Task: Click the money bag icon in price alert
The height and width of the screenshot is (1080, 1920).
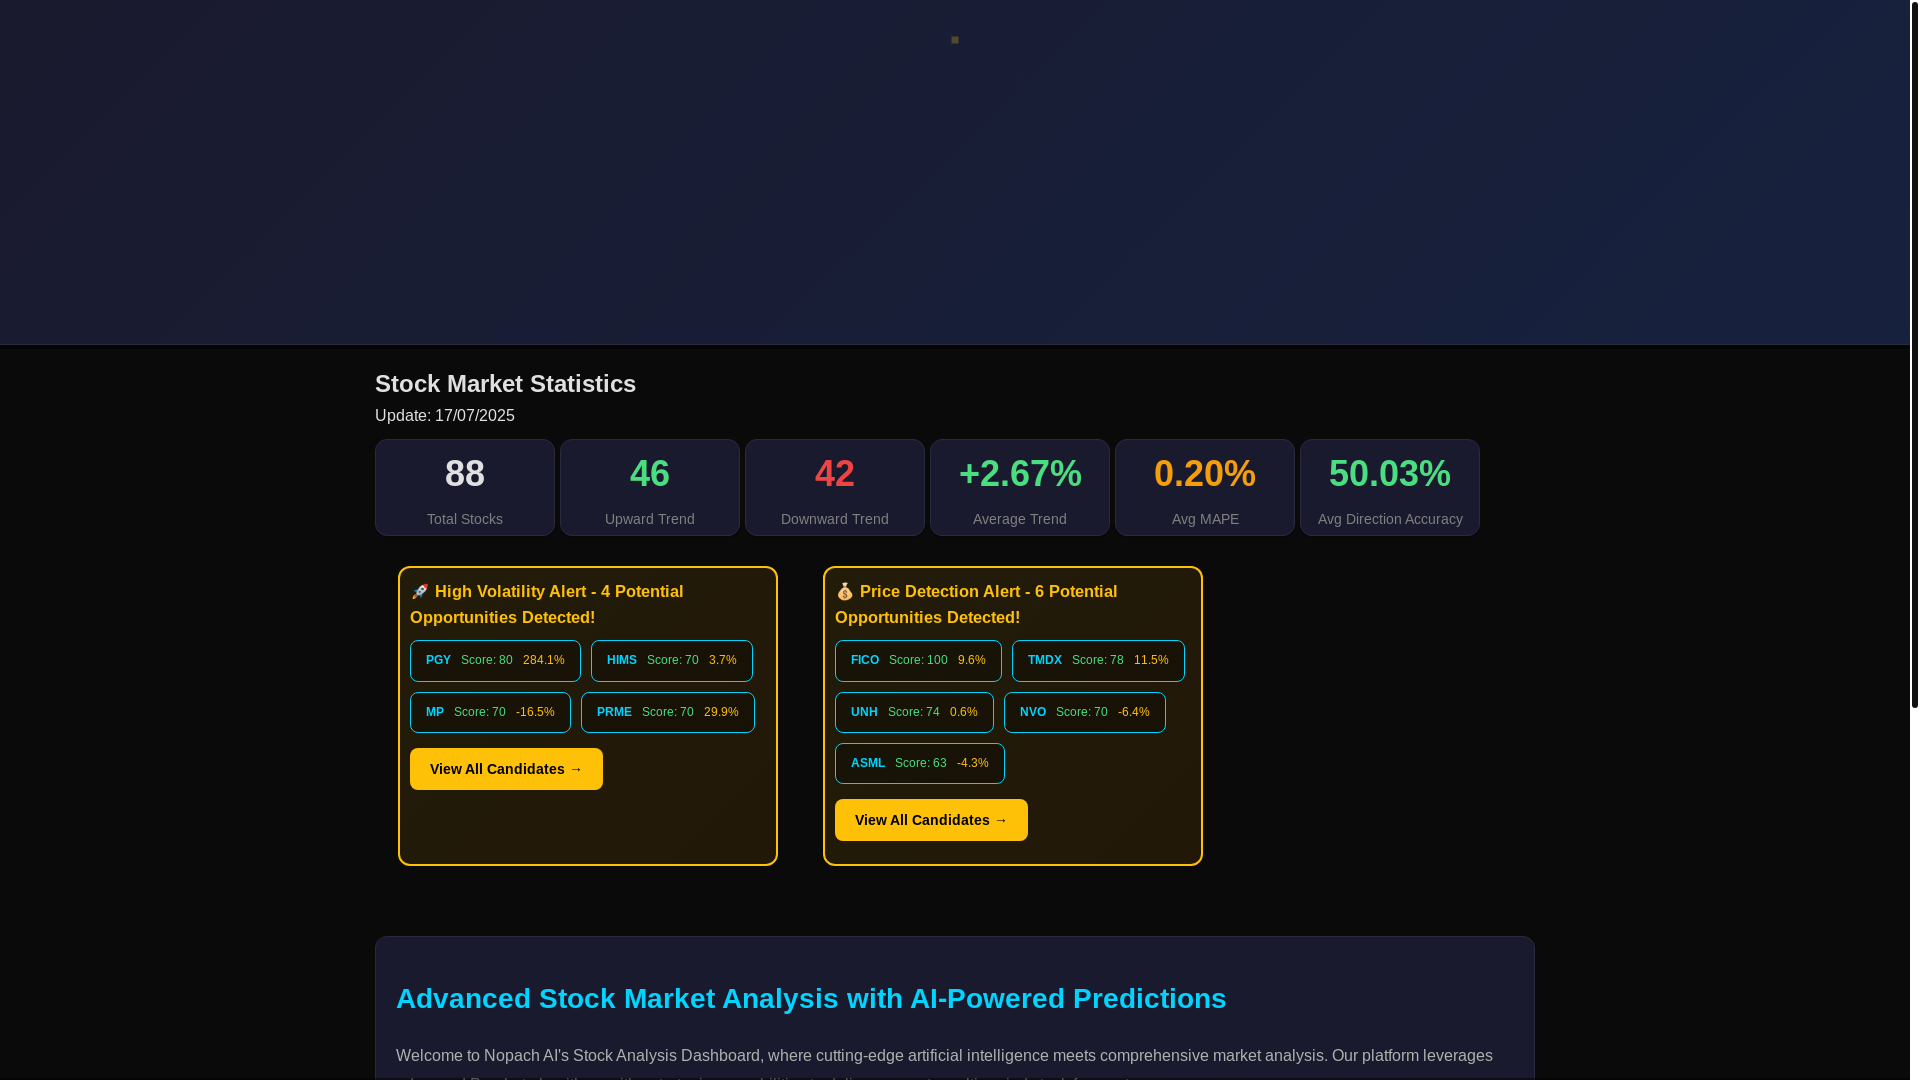Action: pyautogui.click(x=845, y=592)
